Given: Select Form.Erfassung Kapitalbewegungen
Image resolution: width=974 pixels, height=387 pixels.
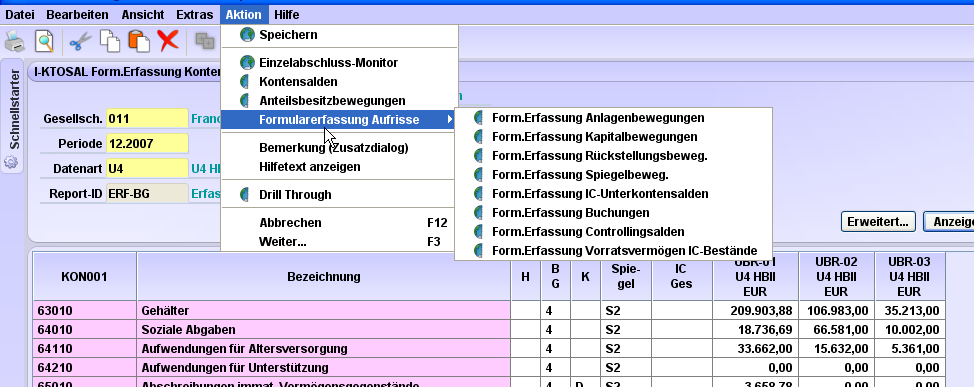Looking at the screenshot, I should (614, 137).
